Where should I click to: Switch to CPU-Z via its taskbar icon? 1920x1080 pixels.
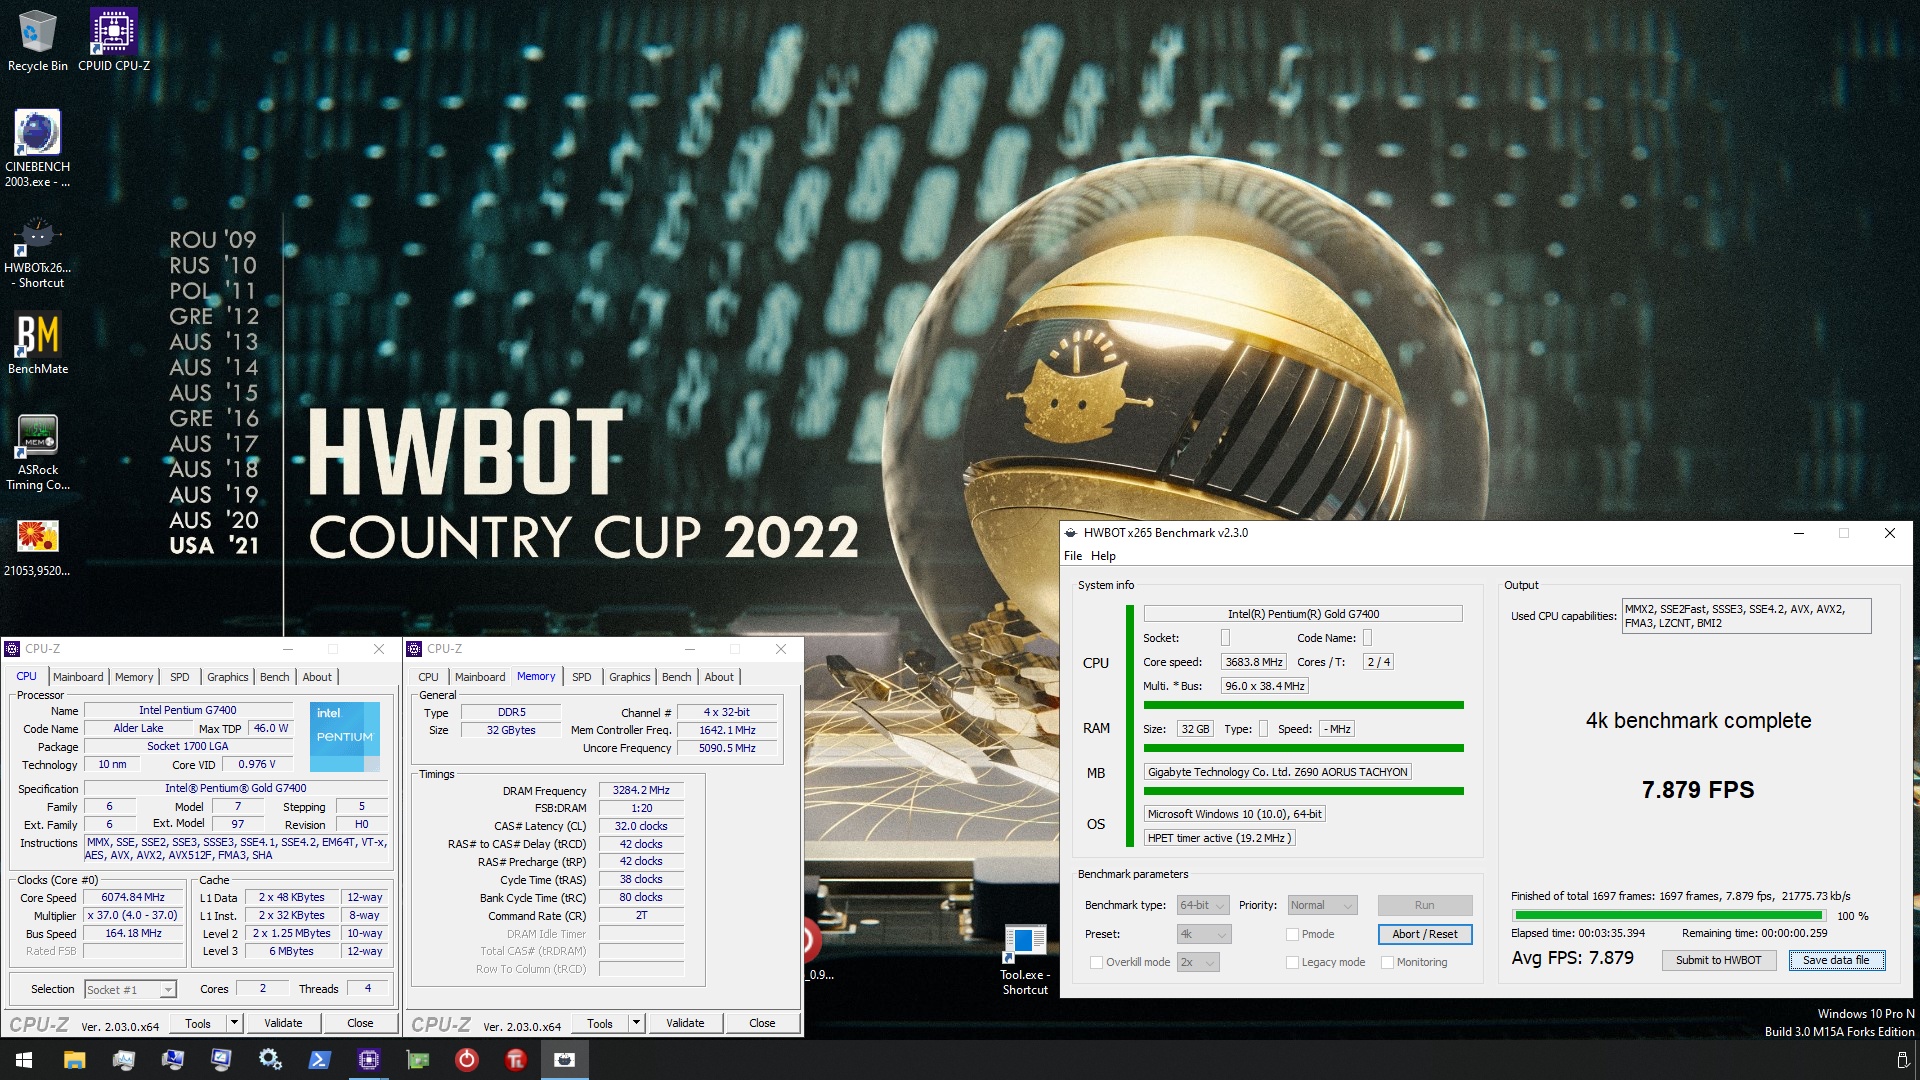click(x=368, y=1060)
